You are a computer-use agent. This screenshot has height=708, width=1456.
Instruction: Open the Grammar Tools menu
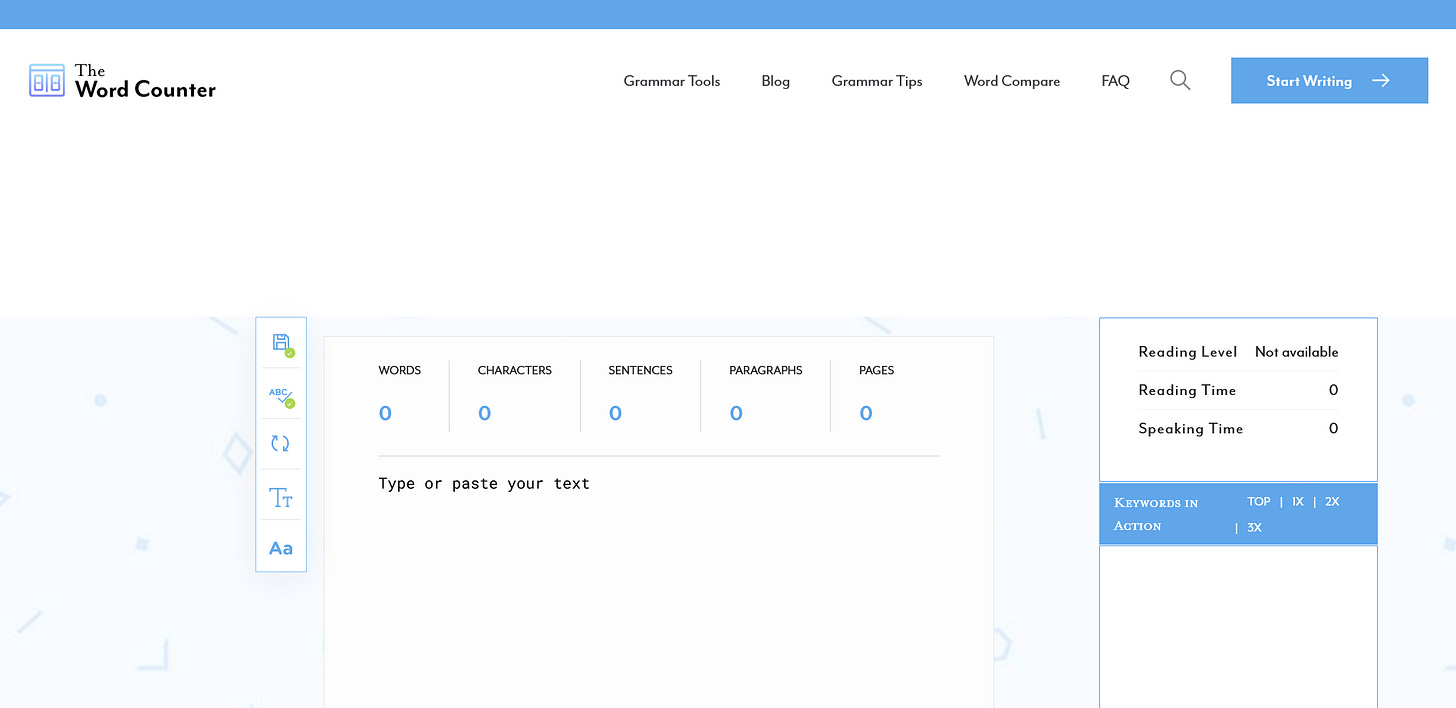(672, 81)
